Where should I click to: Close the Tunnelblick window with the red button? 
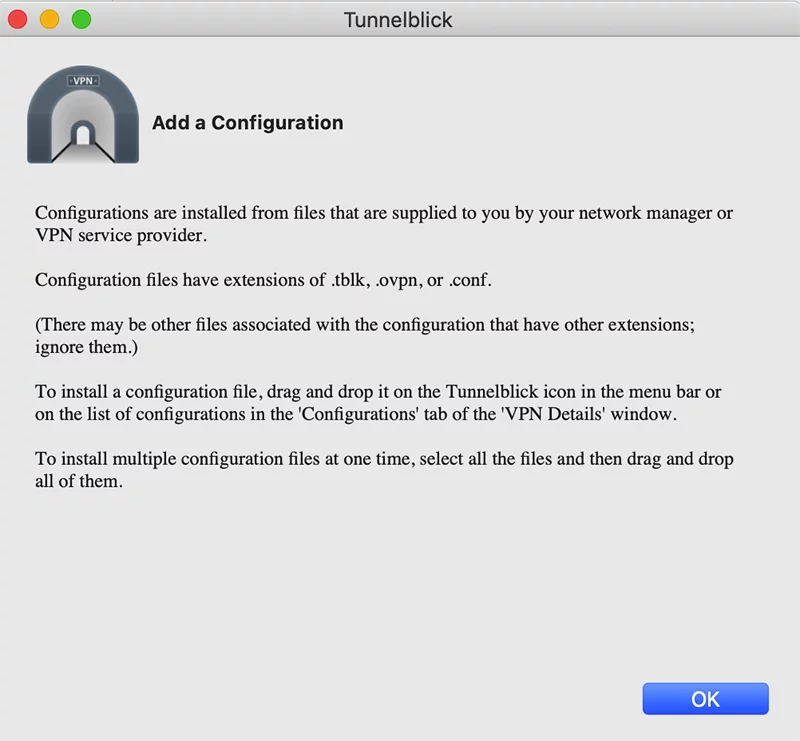pyautogui.click(x=18, y=19)
